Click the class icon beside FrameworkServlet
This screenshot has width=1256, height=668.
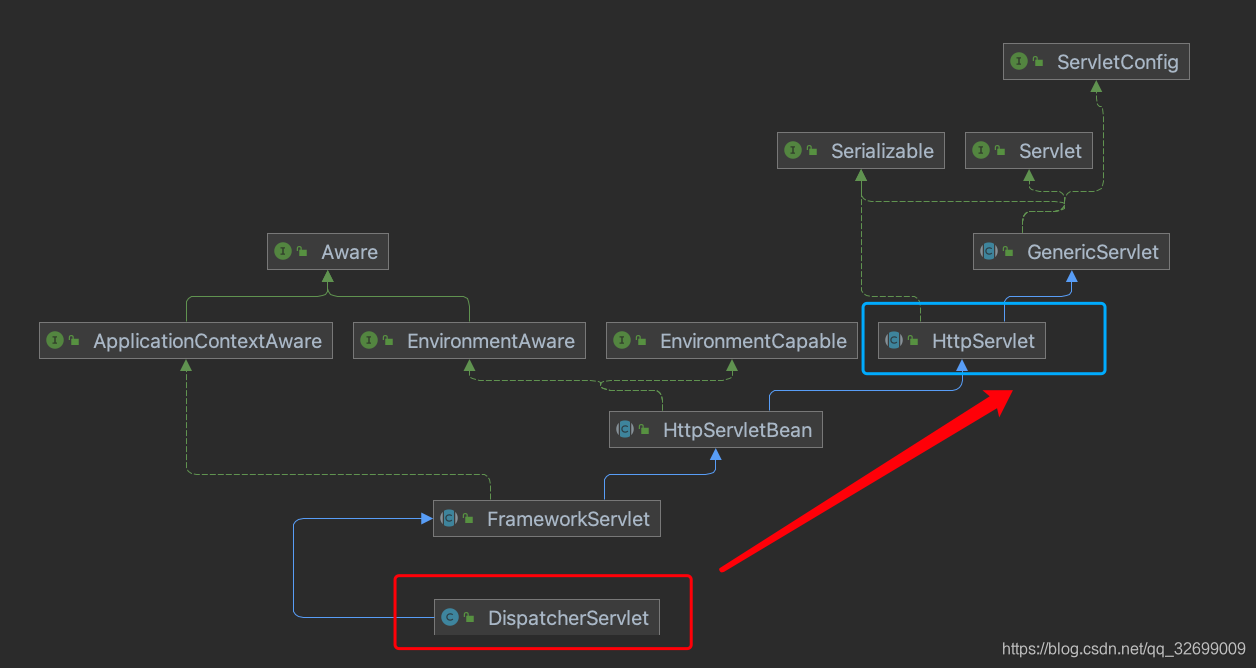point(448,518)
